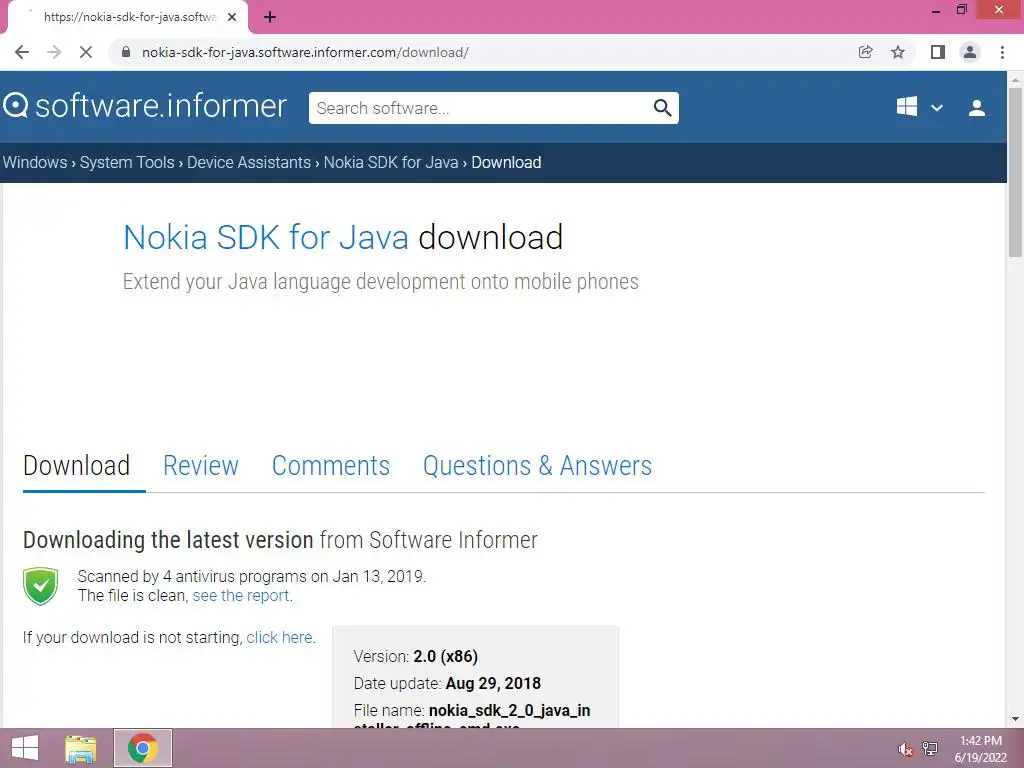Screen dimensions: 1024x768
Task: Click the muted volume tray icon
Action: [x=905, y=749]
